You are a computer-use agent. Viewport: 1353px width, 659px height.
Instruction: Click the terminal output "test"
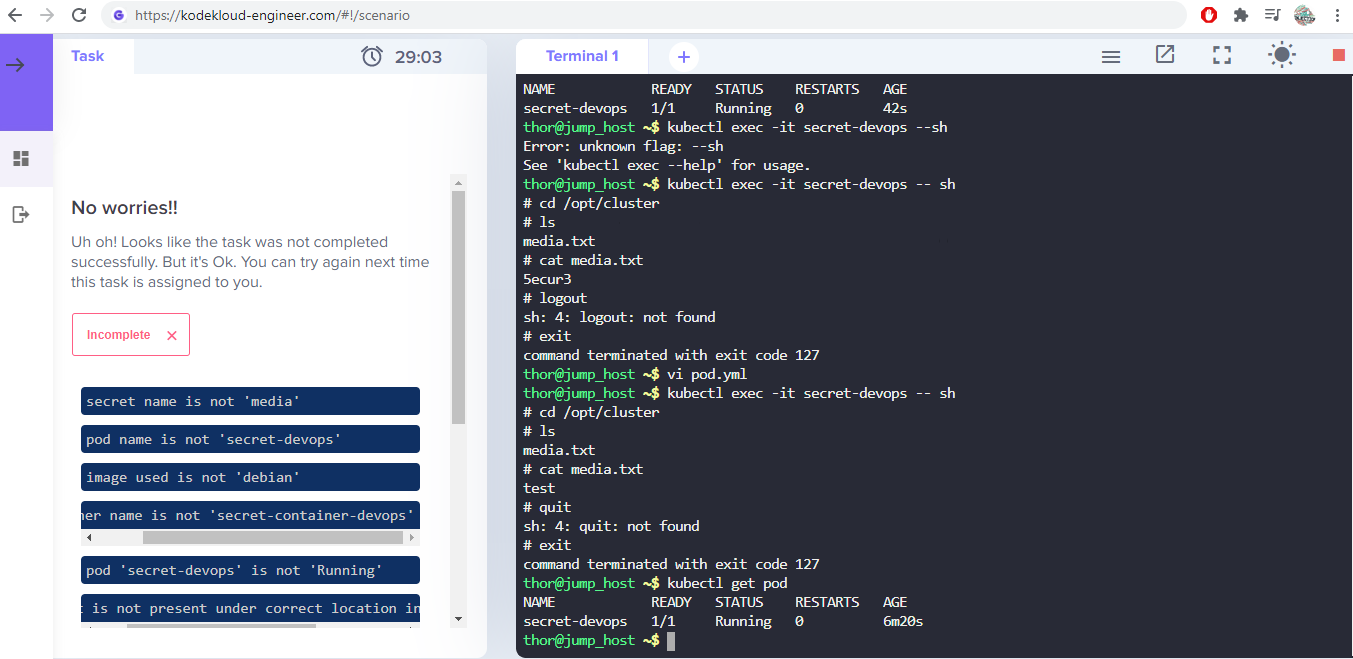[x=539, y=488]
